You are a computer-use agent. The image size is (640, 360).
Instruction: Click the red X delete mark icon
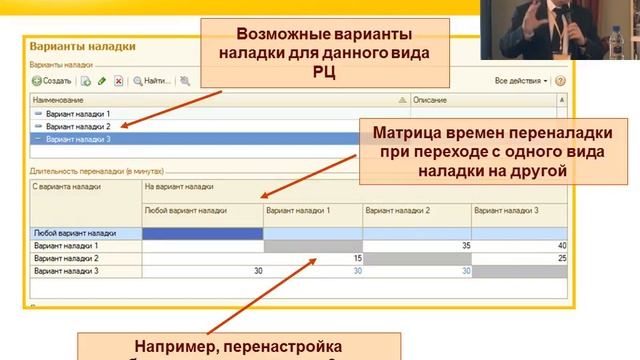point(118,81)
